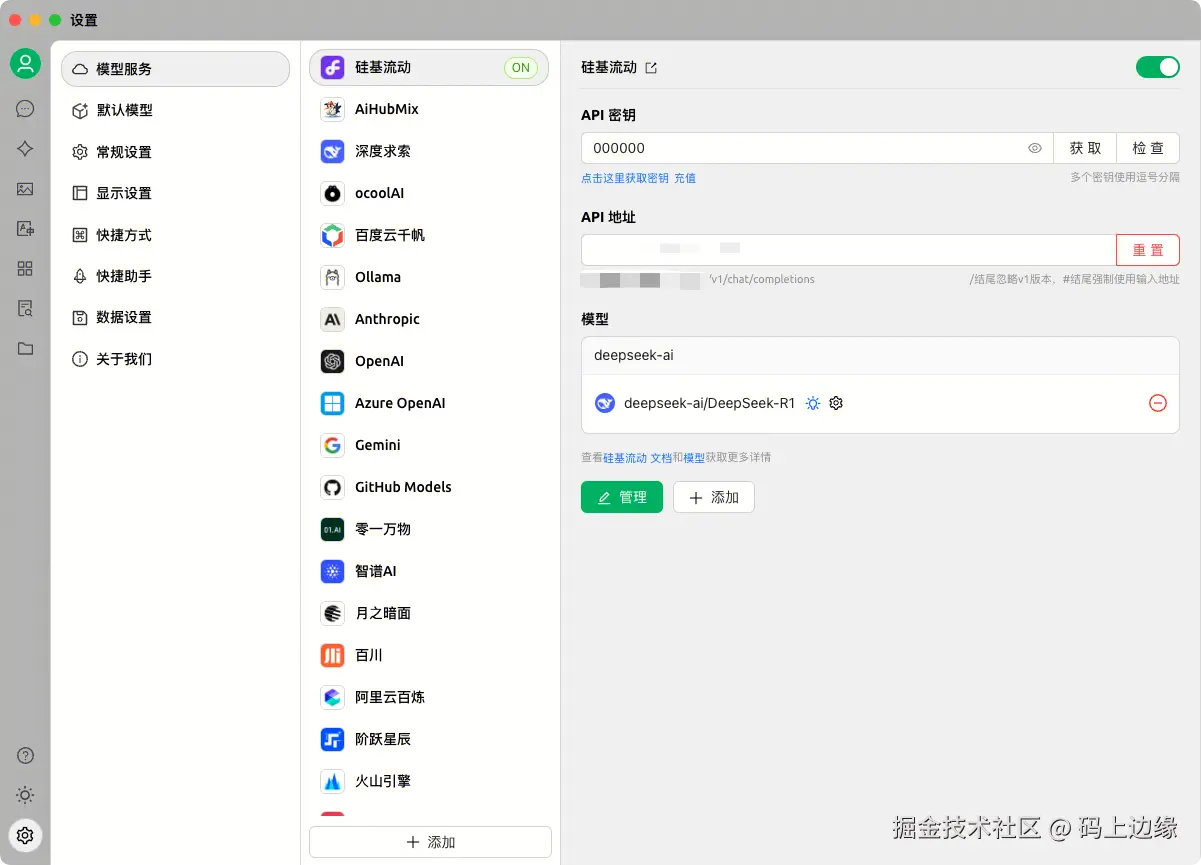Remove the DeepSeek-R1 model with minus icon

coord(1157,403)
